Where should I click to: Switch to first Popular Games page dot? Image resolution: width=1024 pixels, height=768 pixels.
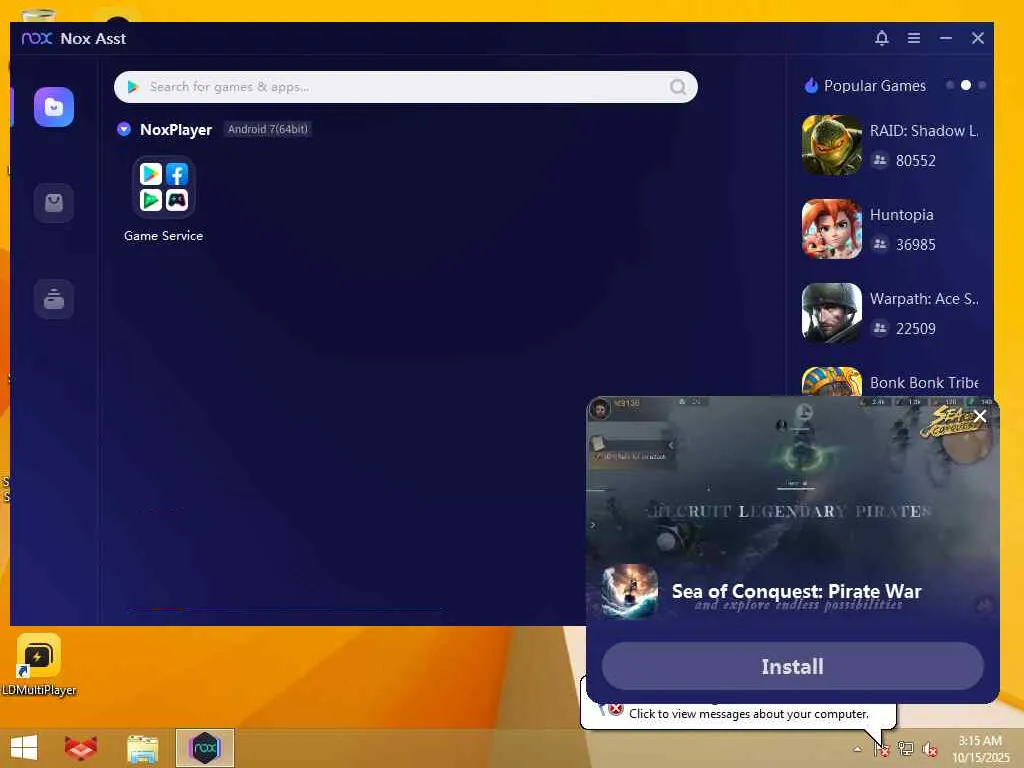click(x=950, y=85)
